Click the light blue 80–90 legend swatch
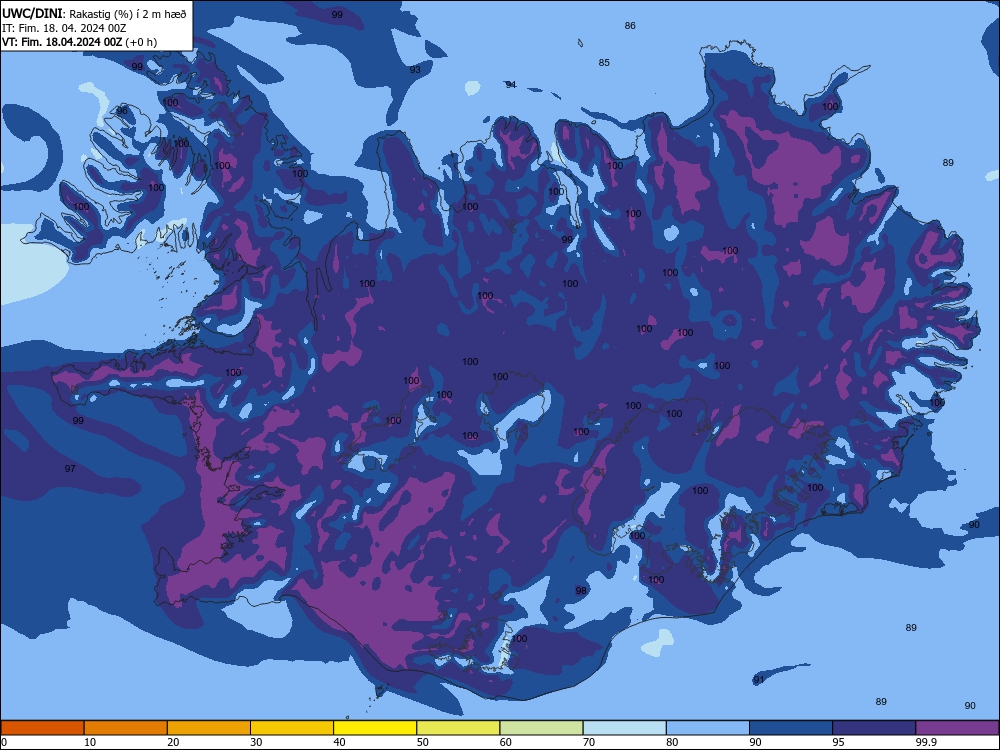The height and width of the screenshot is (750, 1000). (x=708, y=728)
